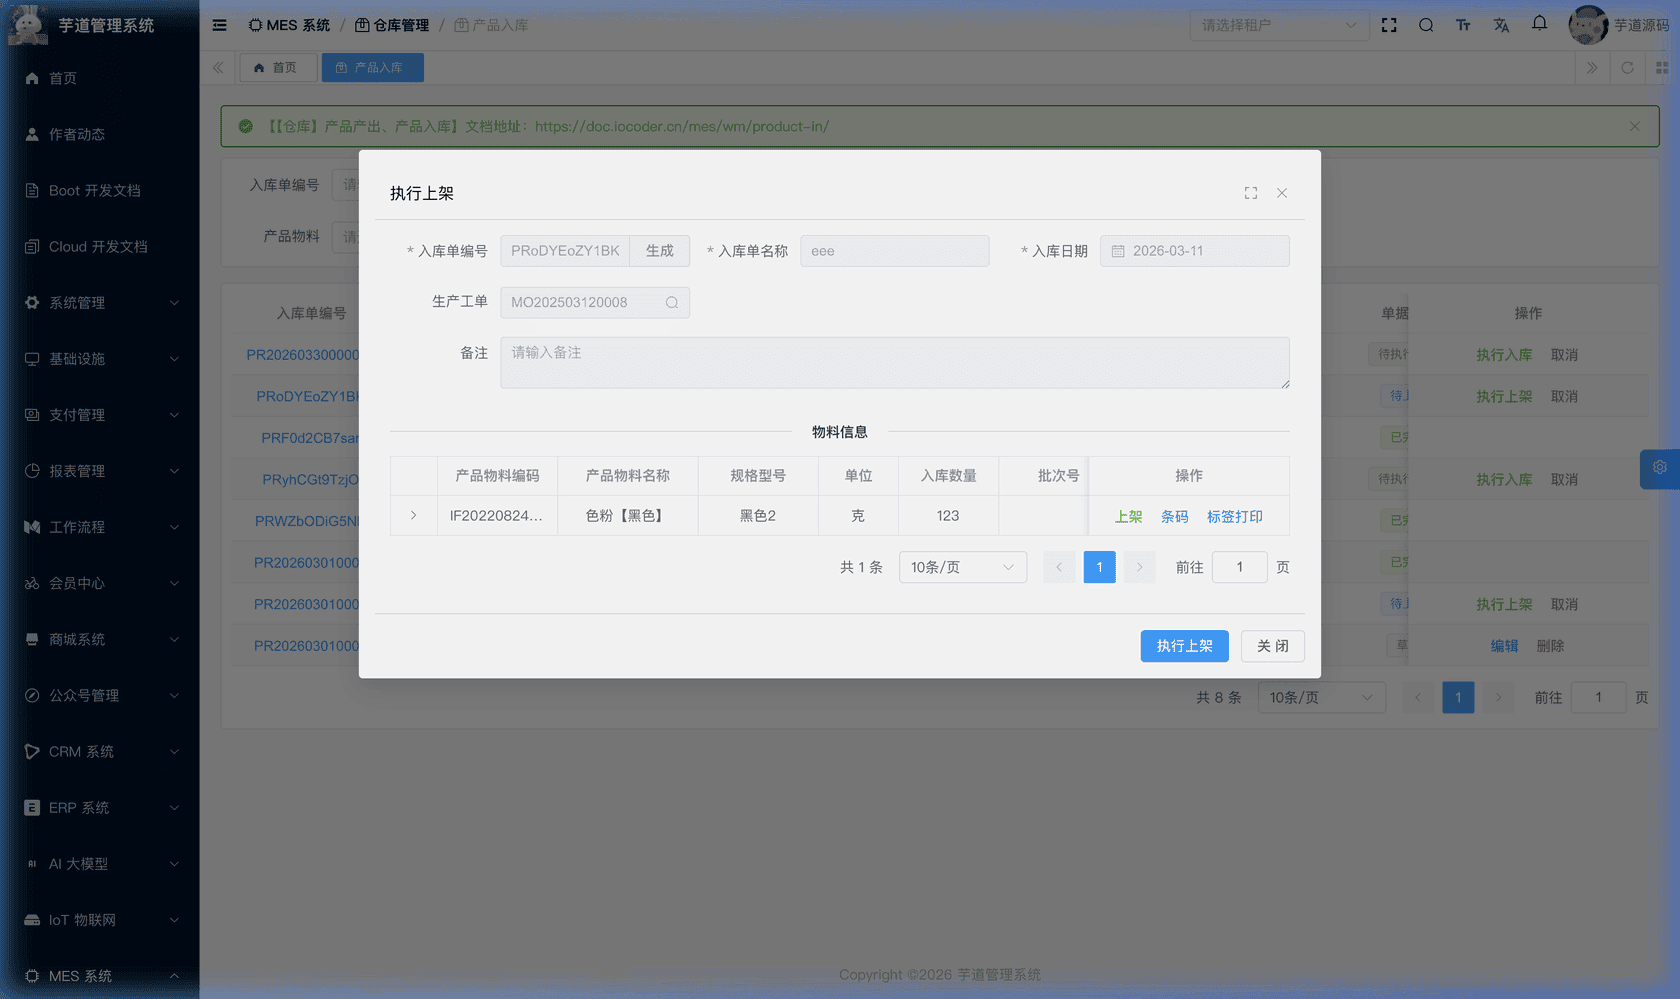Screen dimensions: 1680x999
Task: Click the search icon in production order field
Action: (x=672, y=303)
